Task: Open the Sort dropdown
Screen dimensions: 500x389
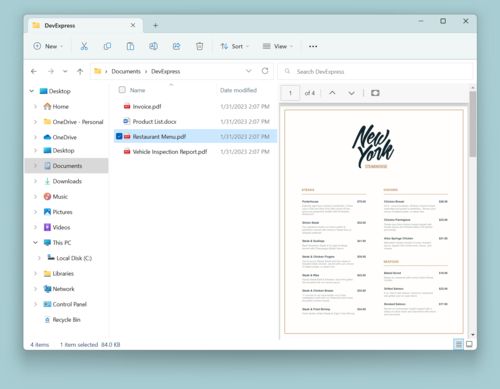Action: click(x=235, y=46)
